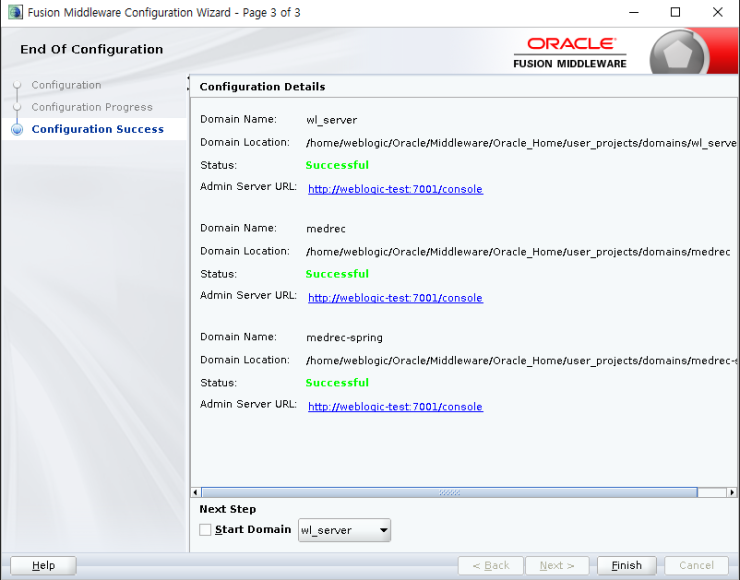
Task: Click the Successful status for medrec-spring
Action: [x=337, y=383]
